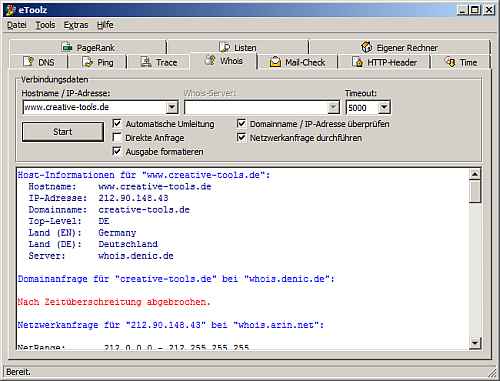The height and width of the screenshot is (381, 500).
Task: Switch to the Listen tab
Action: (238, 47)
